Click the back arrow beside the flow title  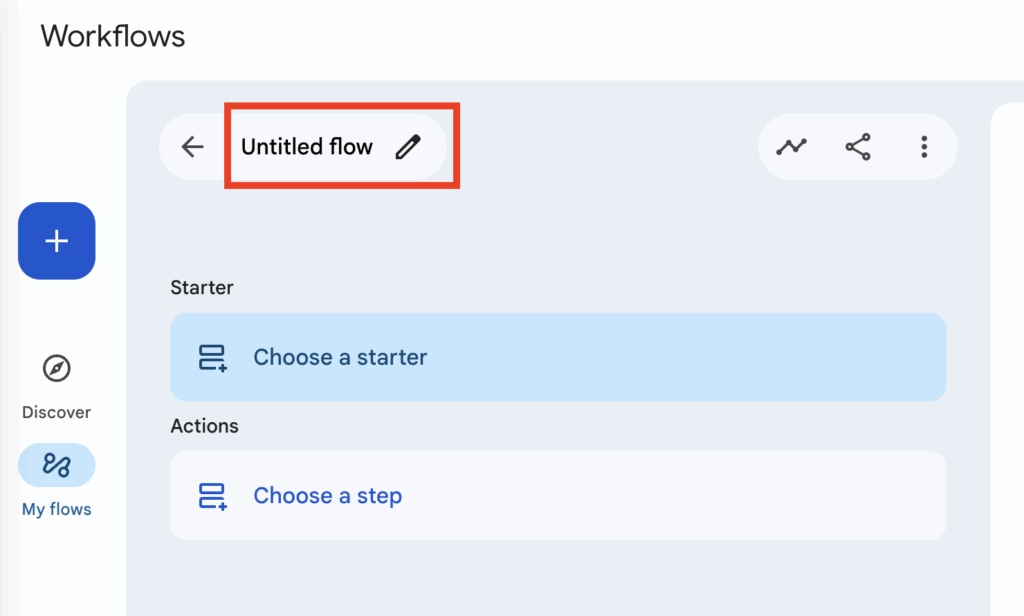192,147
